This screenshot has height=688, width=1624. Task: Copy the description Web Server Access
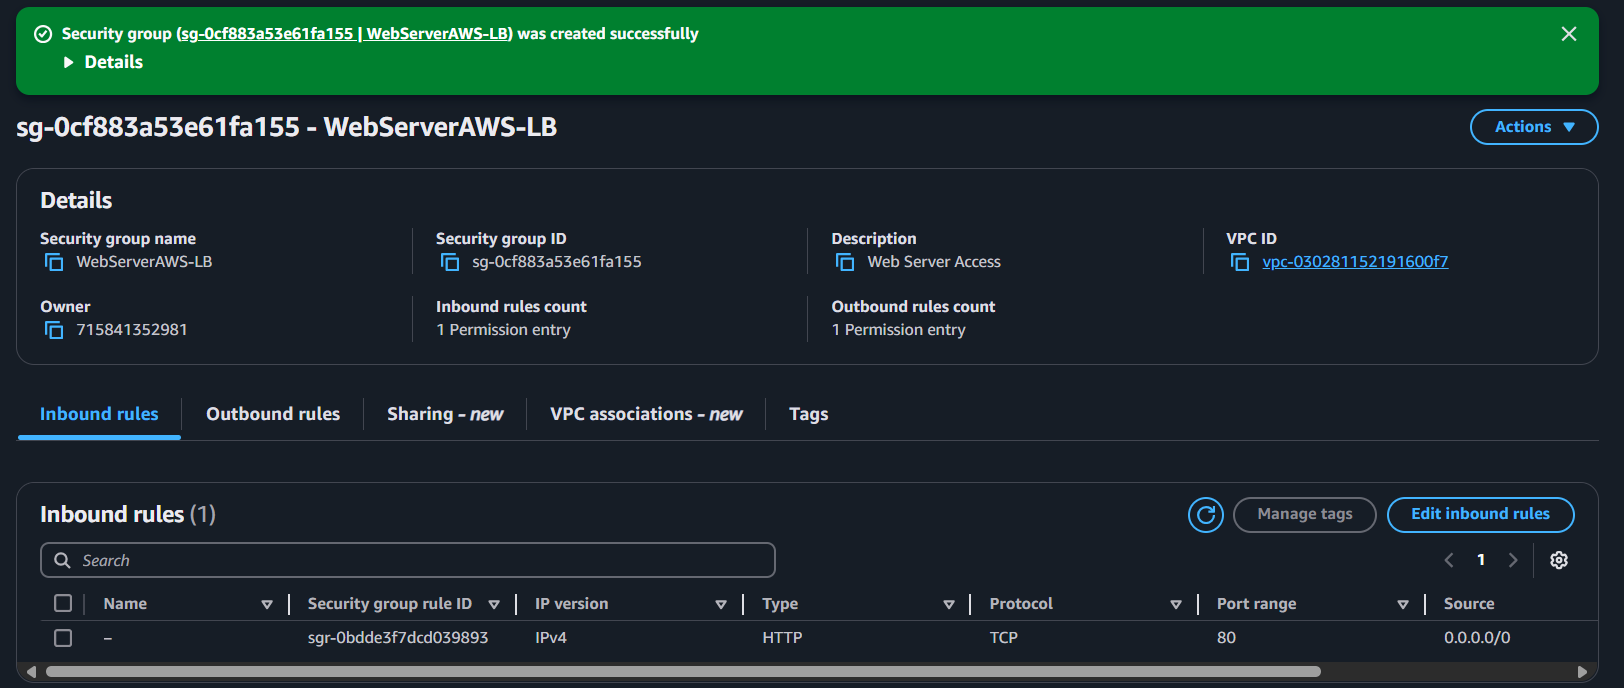845,262
